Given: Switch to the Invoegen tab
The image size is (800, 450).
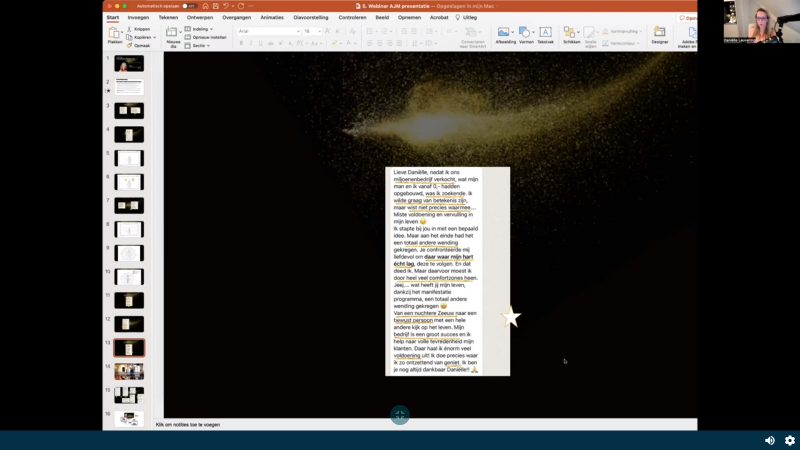Looking at the screenshot, I should 138,17.
